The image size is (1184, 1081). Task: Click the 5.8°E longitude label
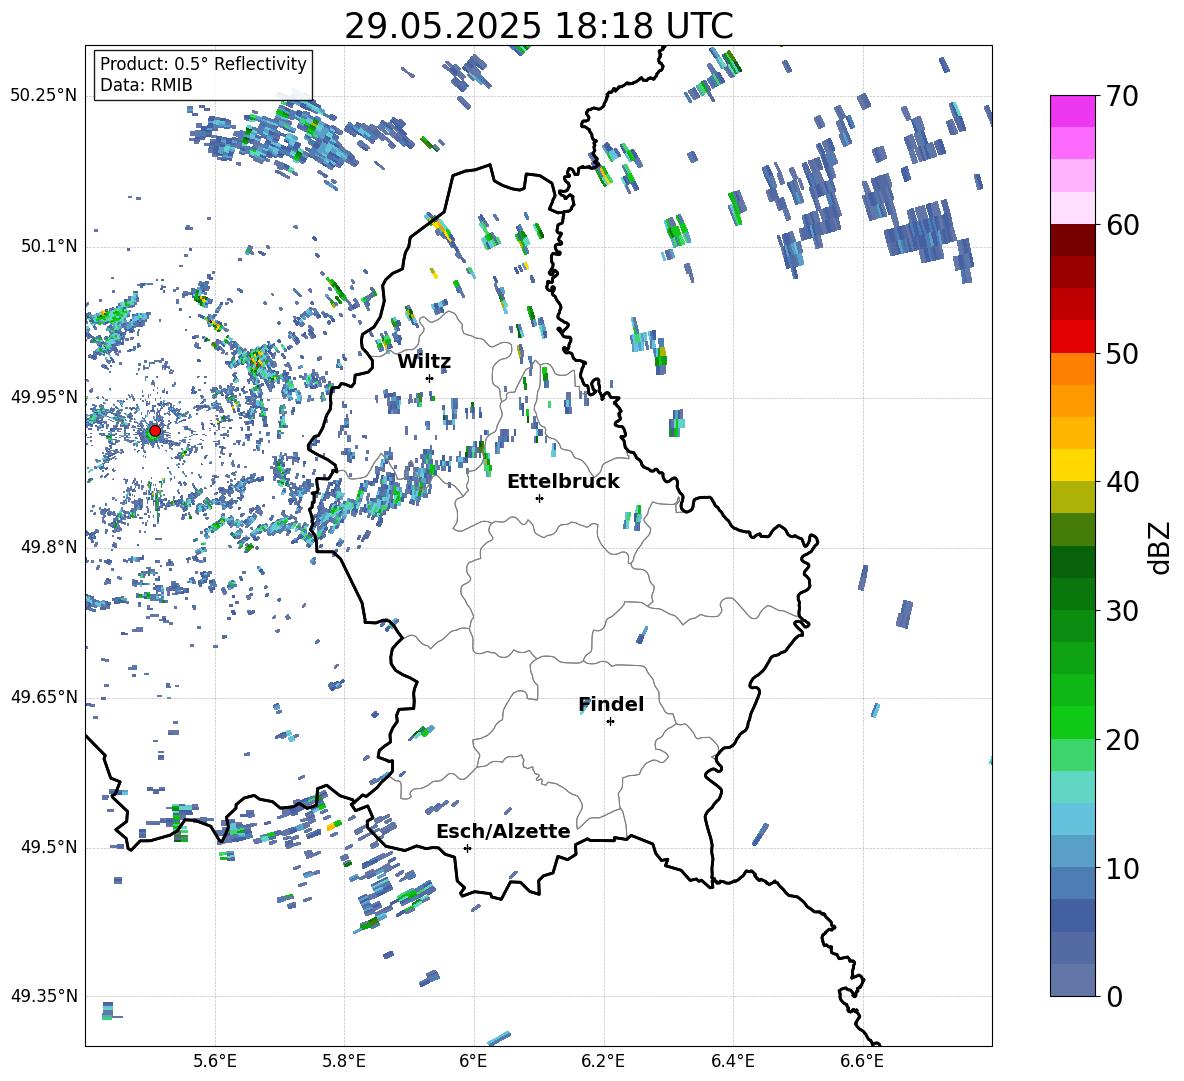click(x=344, y=1061)
